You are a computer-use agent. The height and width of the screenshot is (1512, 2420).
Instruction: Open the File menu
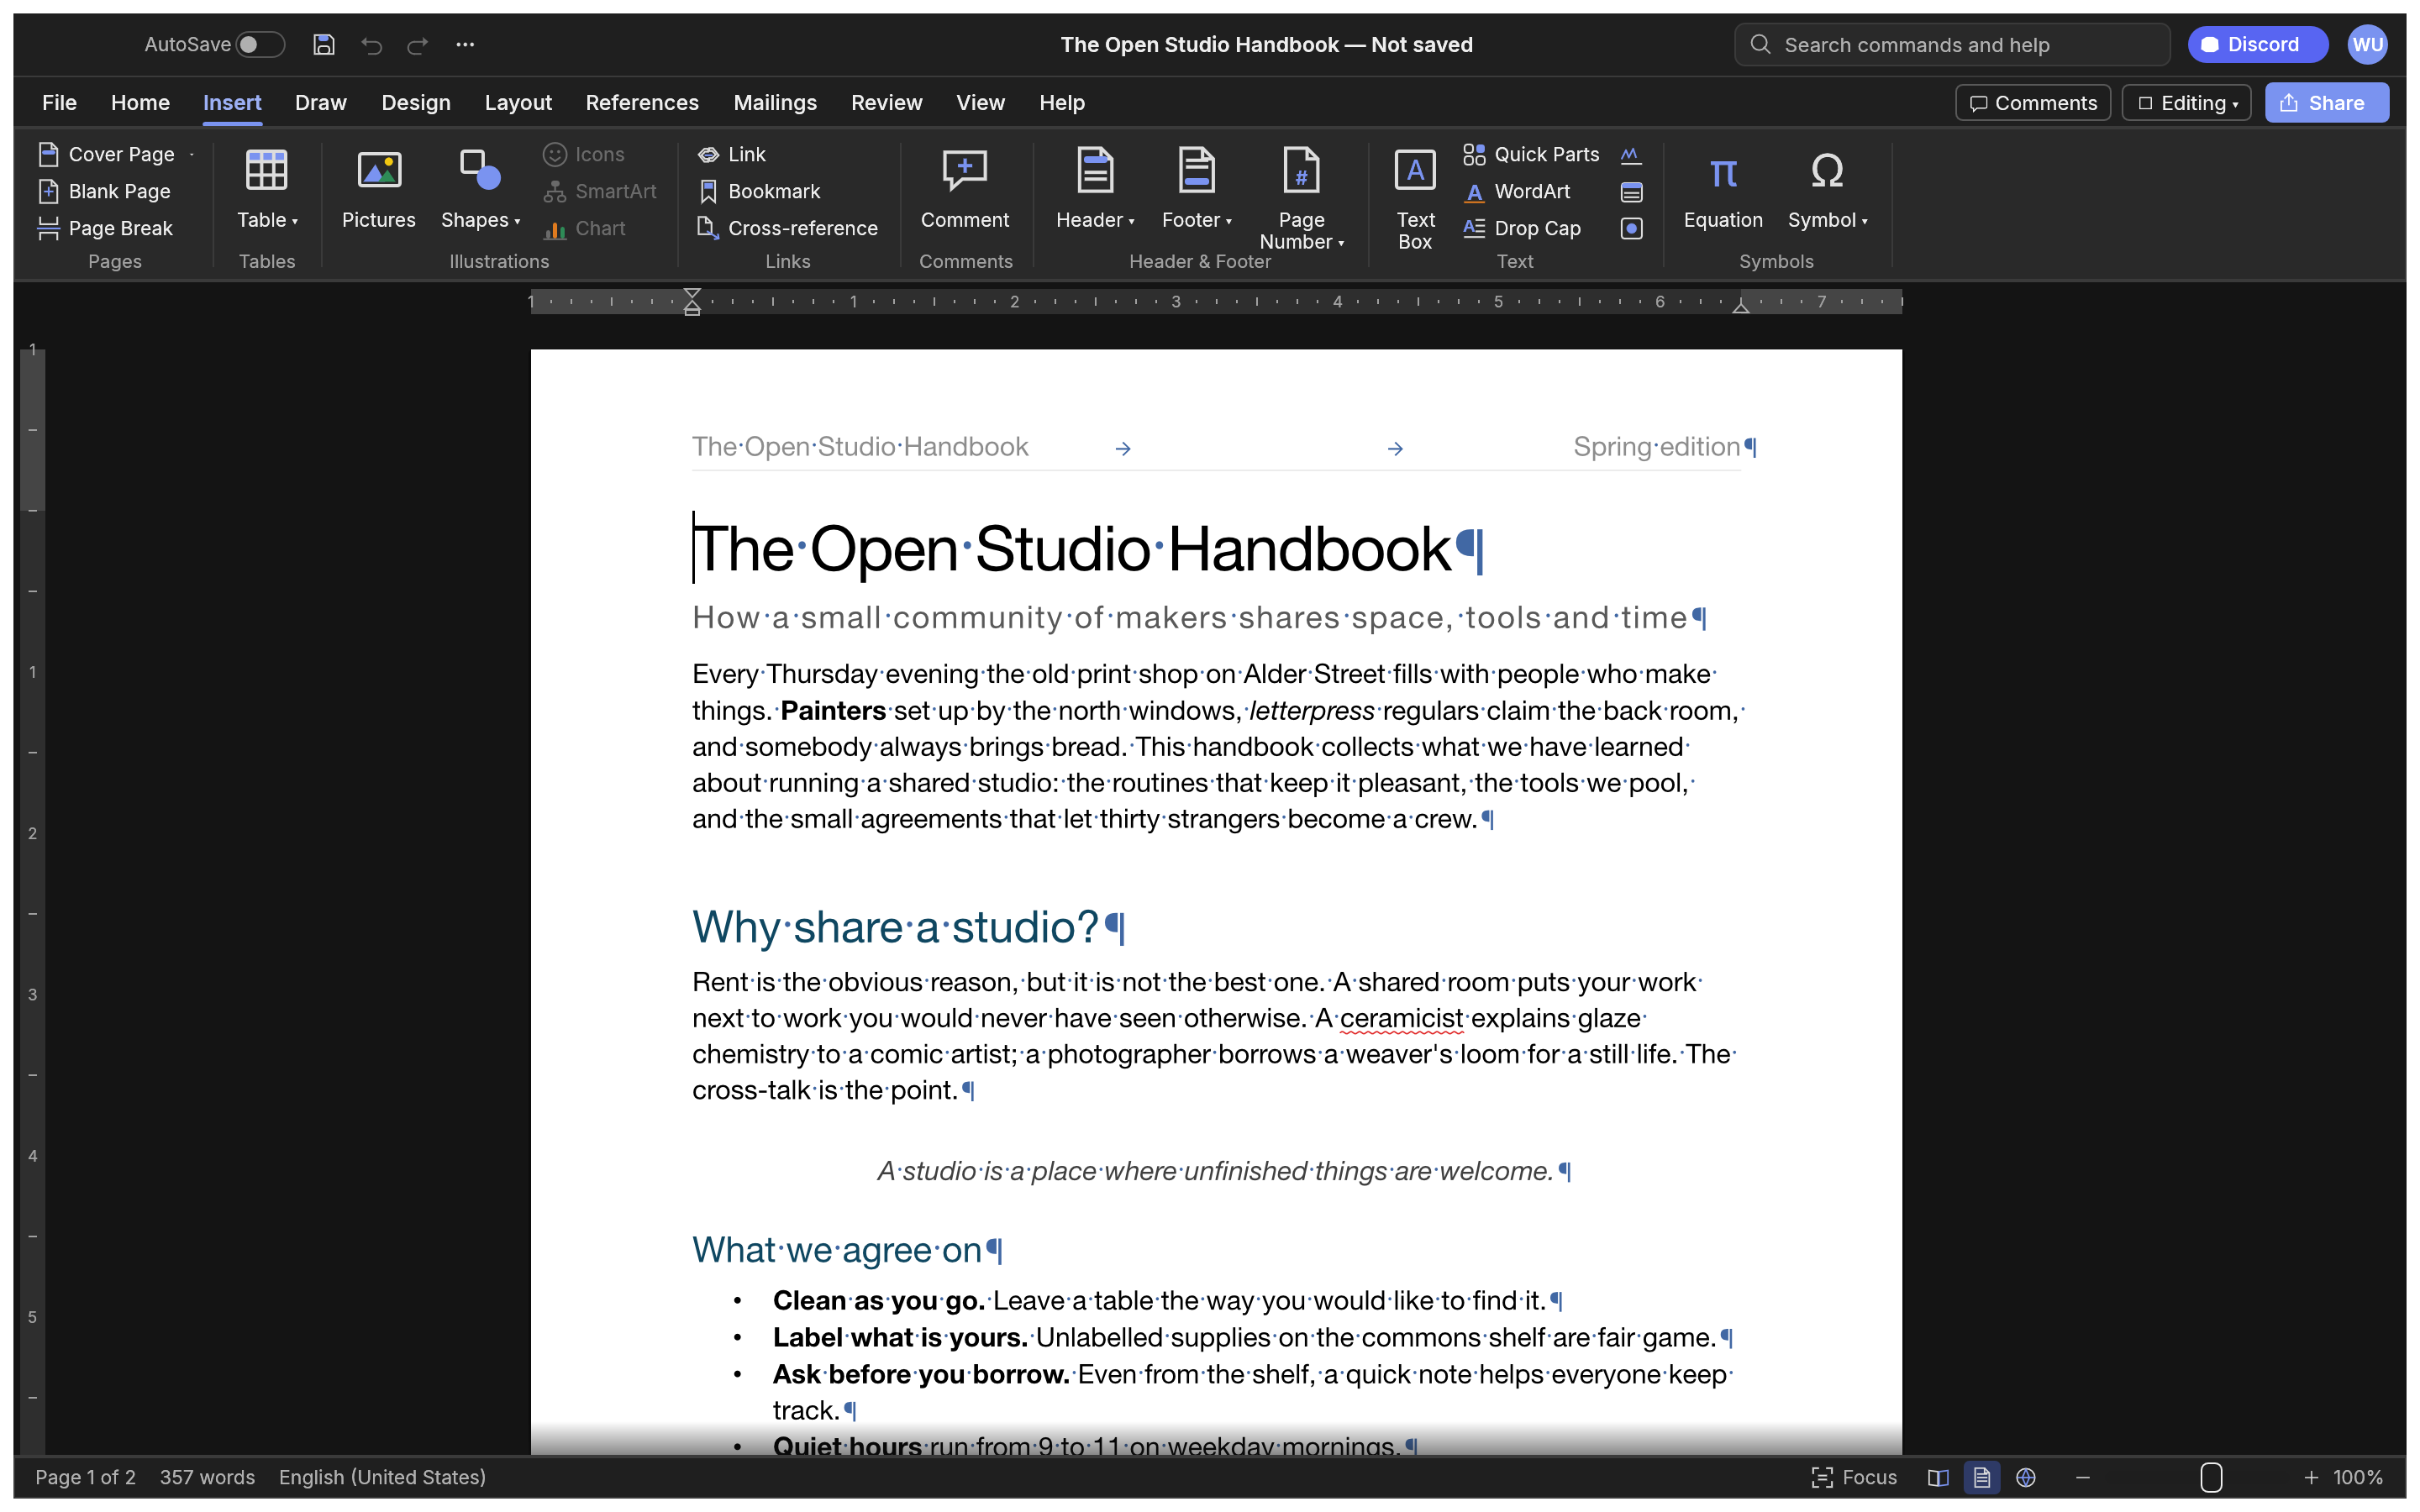59,103
